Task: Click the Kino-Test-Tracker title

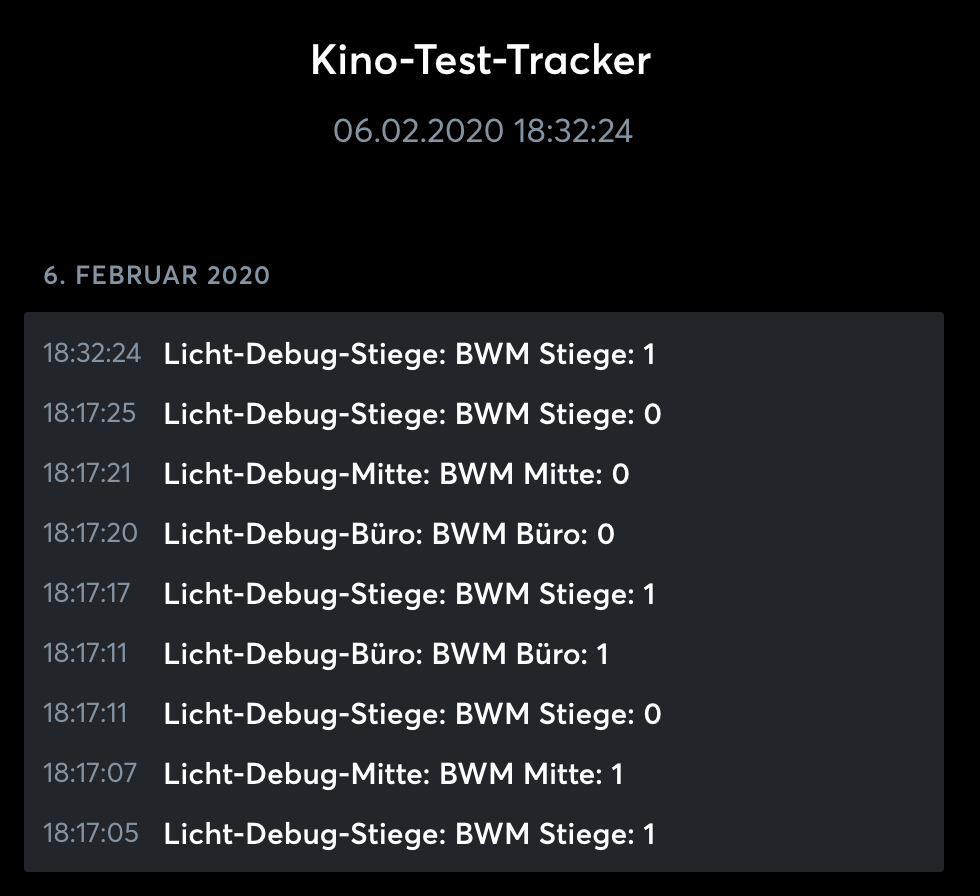Action: (x=481, y=61)
